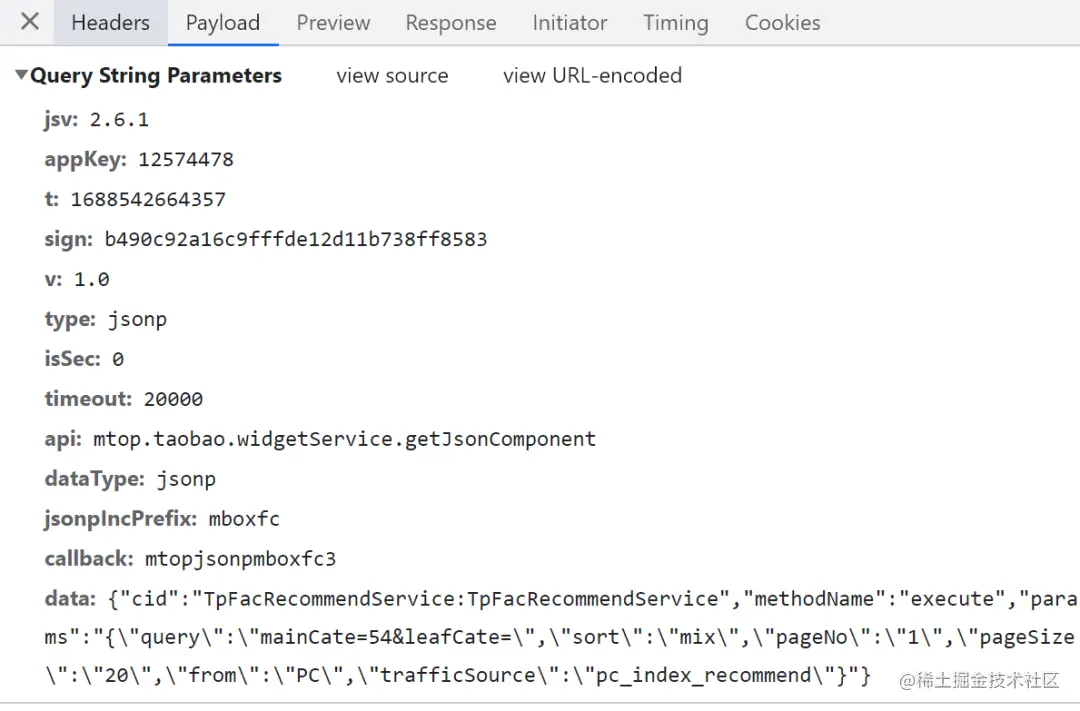Click the appKey parameter name
1080x711 pixels.
coord(85,160)
